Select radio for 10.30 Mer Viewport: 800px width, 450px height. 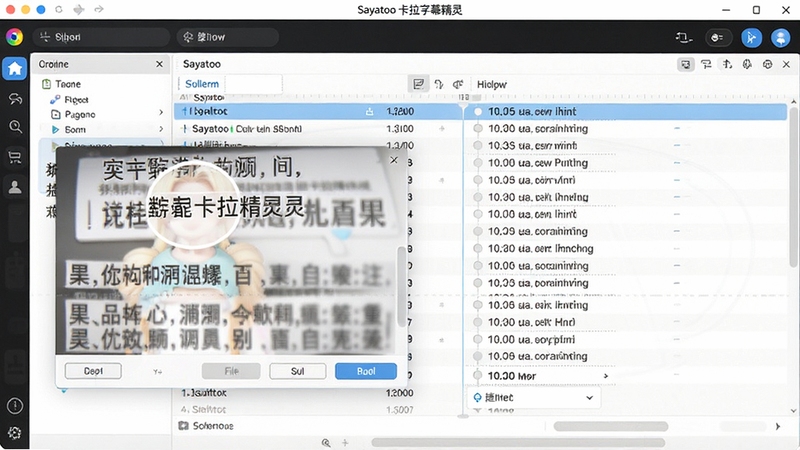[x=478, y=376]
